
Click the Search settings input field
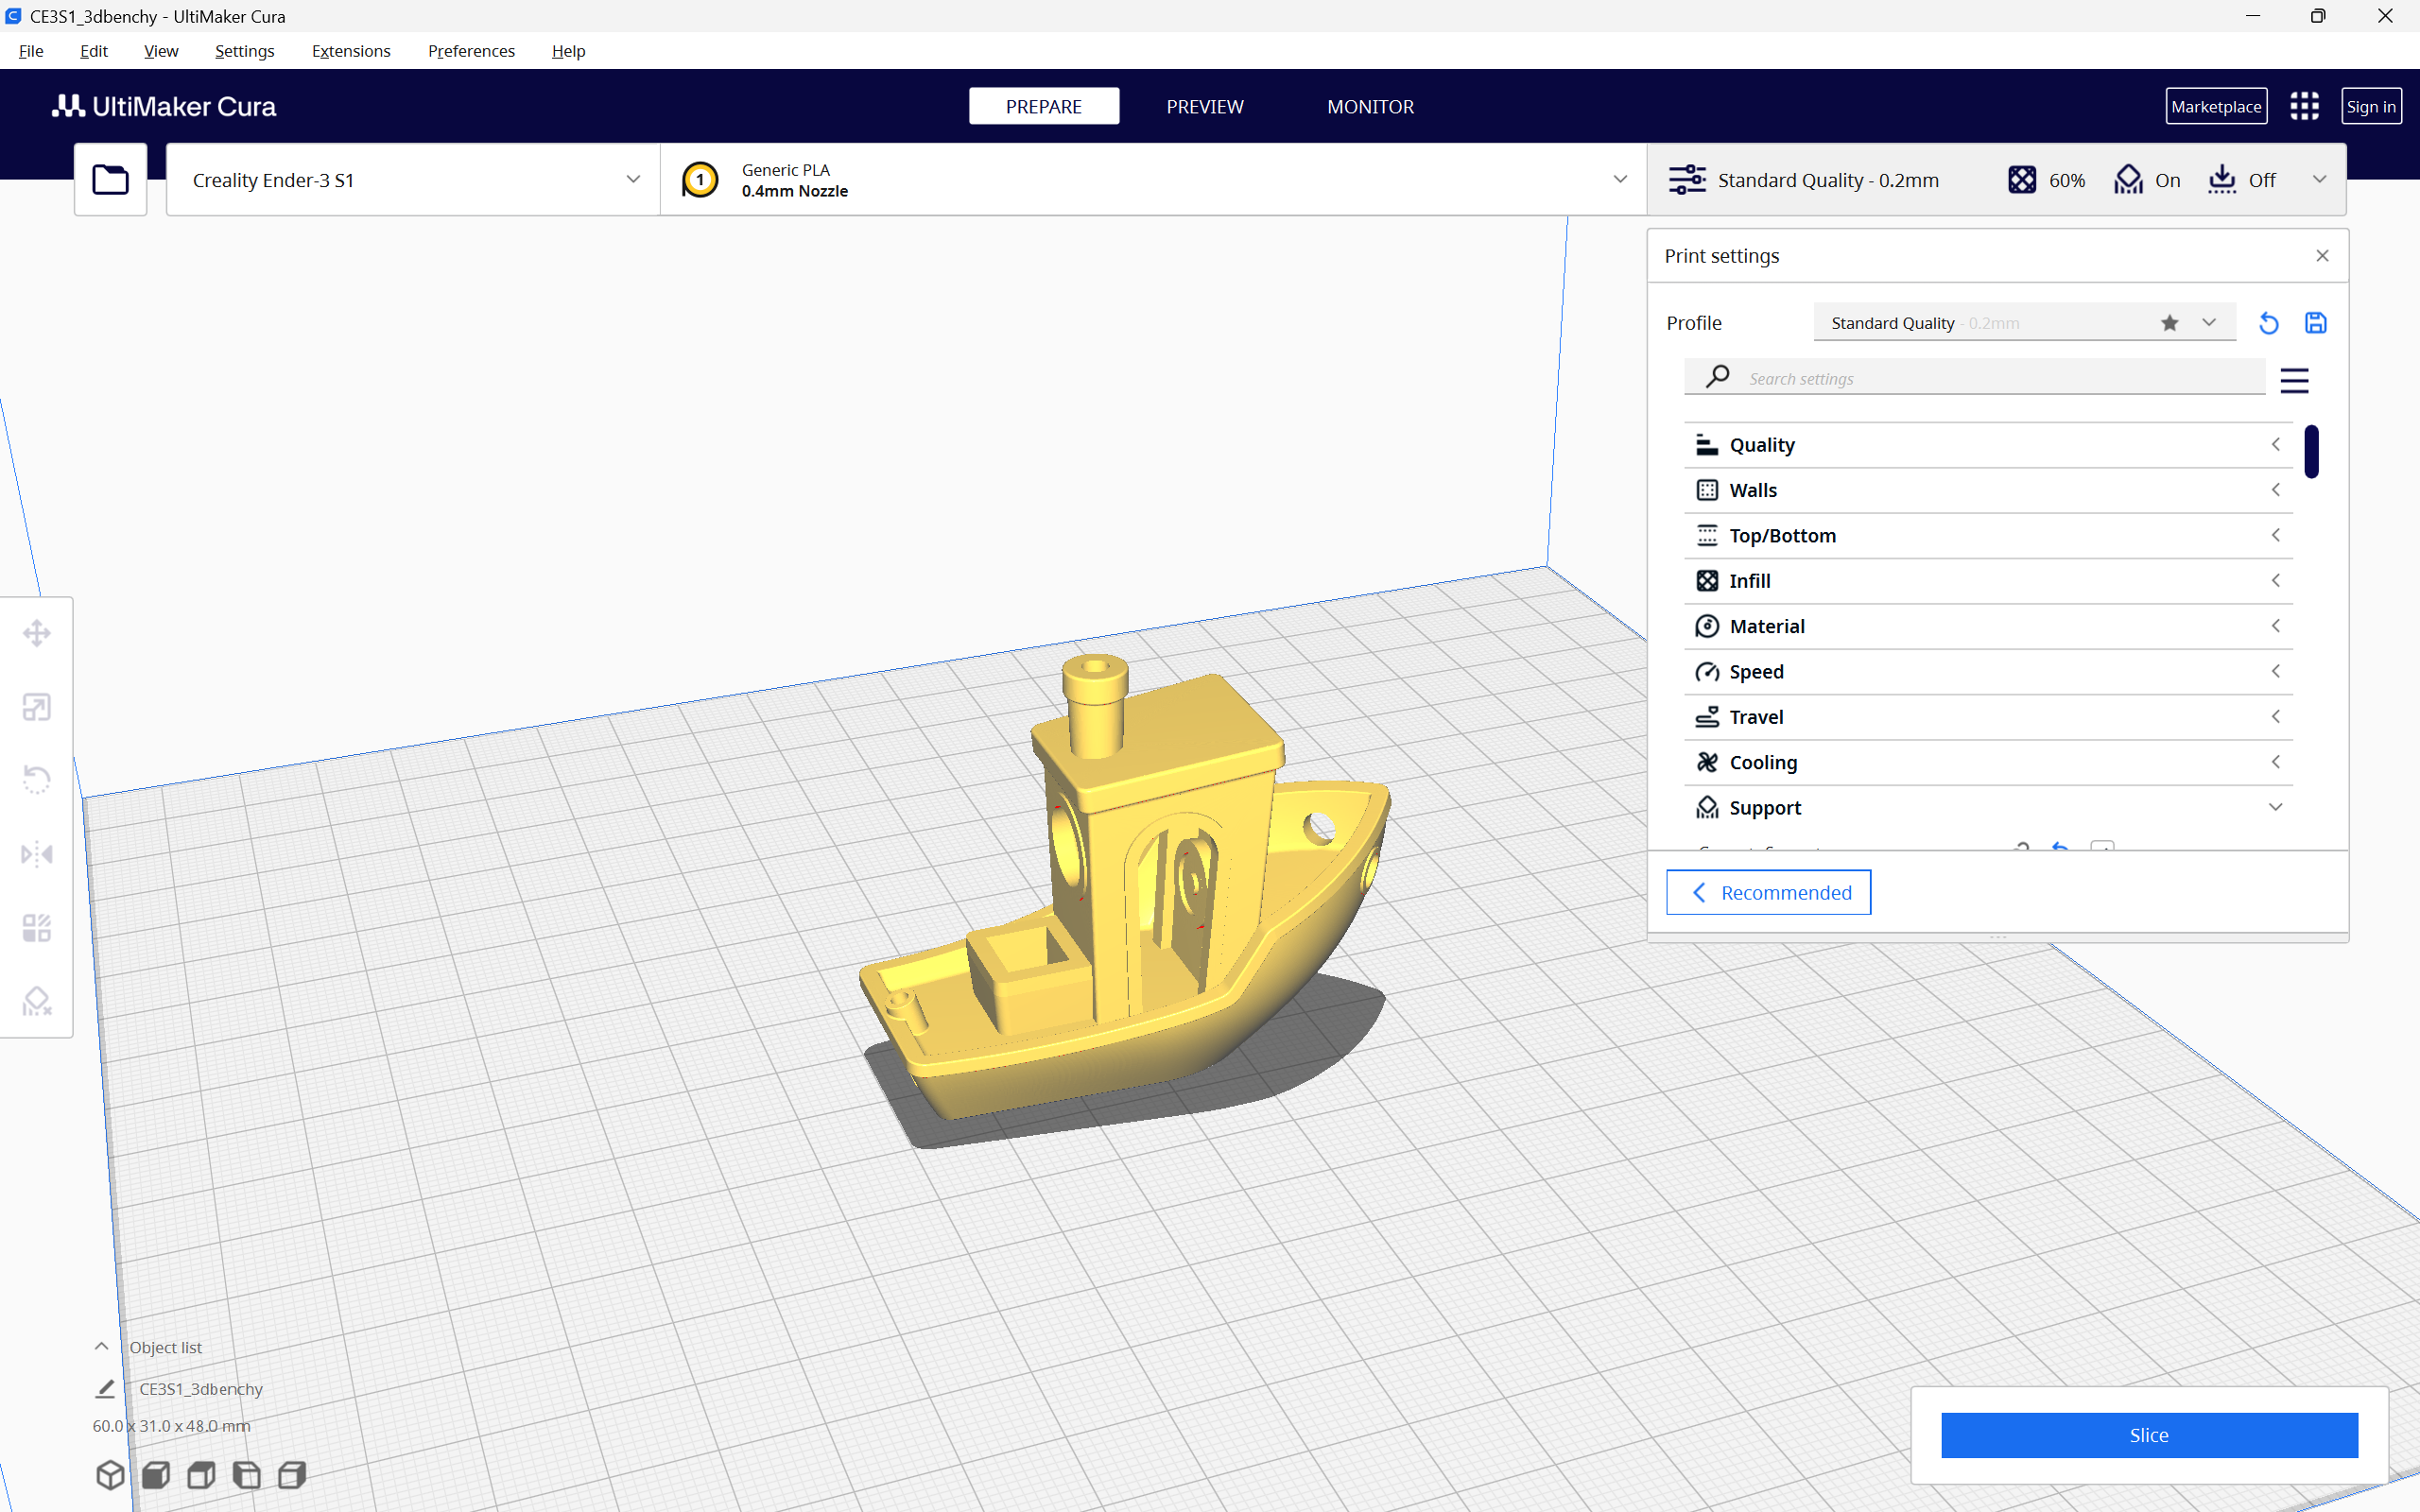(x=1975, y=378)
